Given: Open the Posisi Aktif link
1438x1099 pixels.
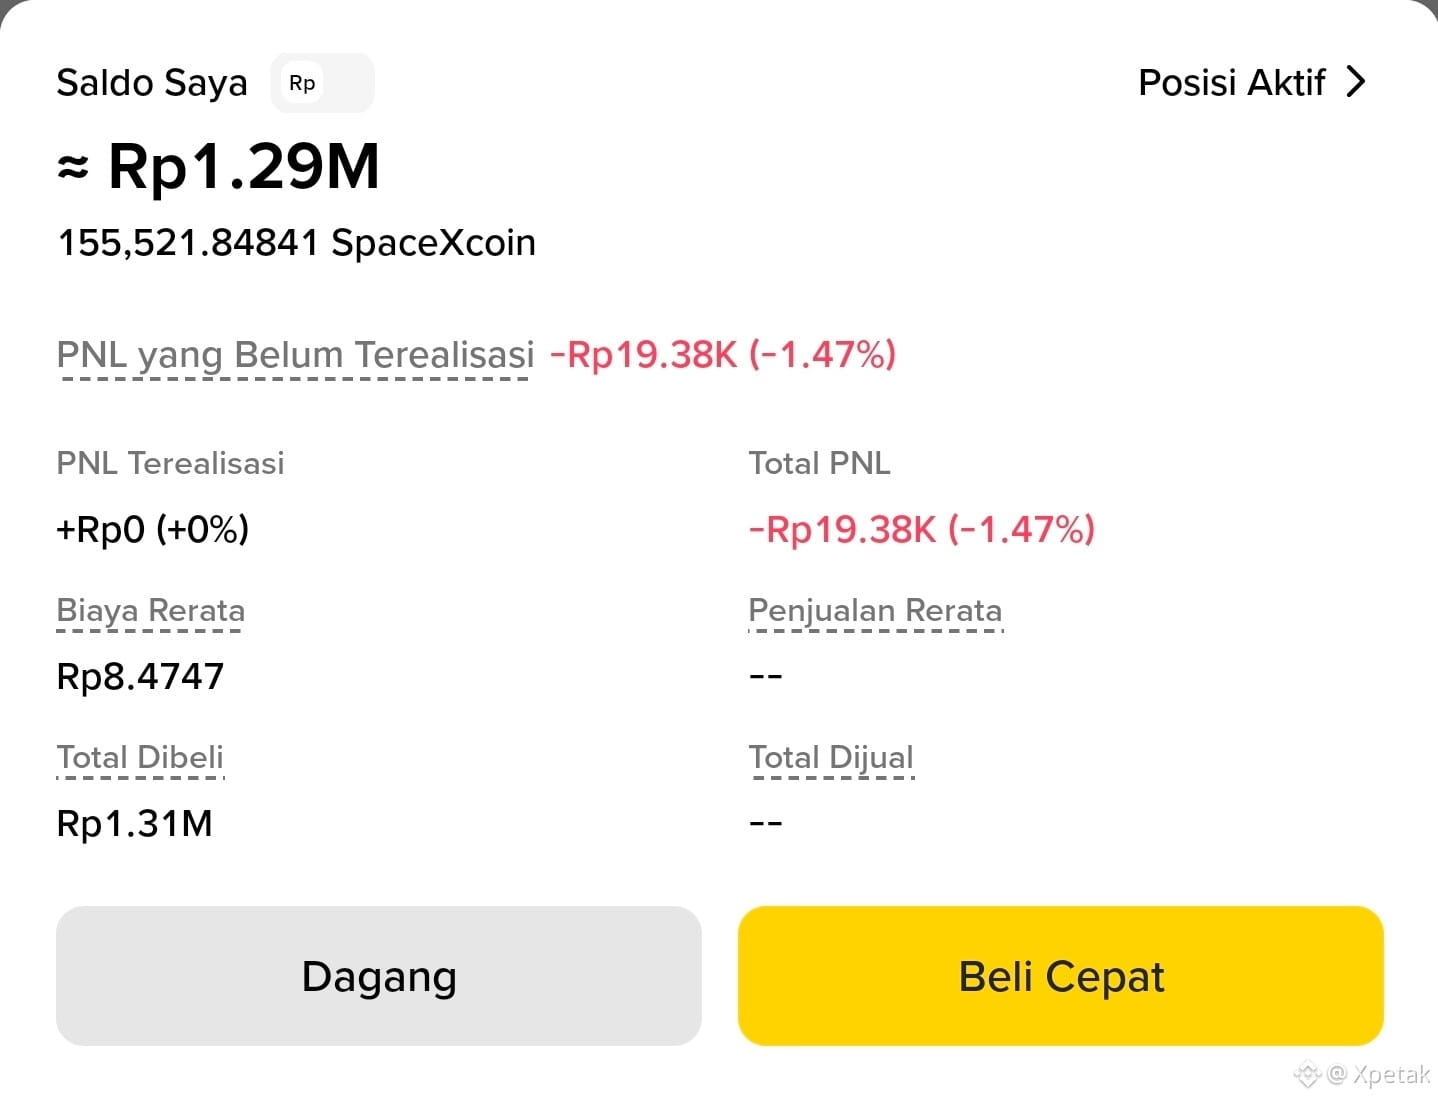Looking at the screenshot, I should 1252,82.
